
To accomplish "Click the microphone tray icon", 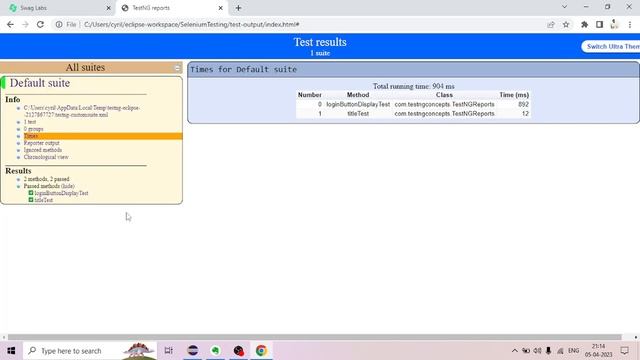I will click(x=549, y=351).
